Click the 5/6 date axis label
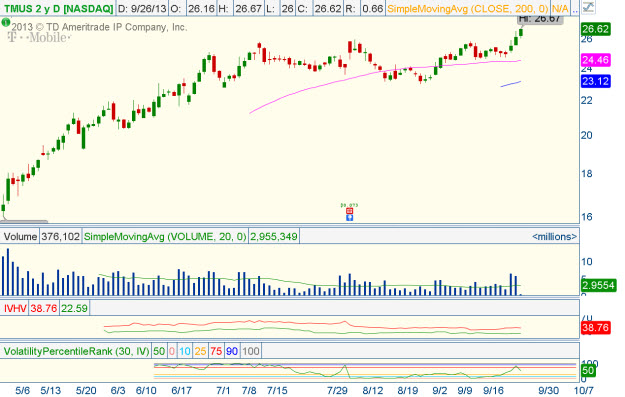 [x=22, y=390]
